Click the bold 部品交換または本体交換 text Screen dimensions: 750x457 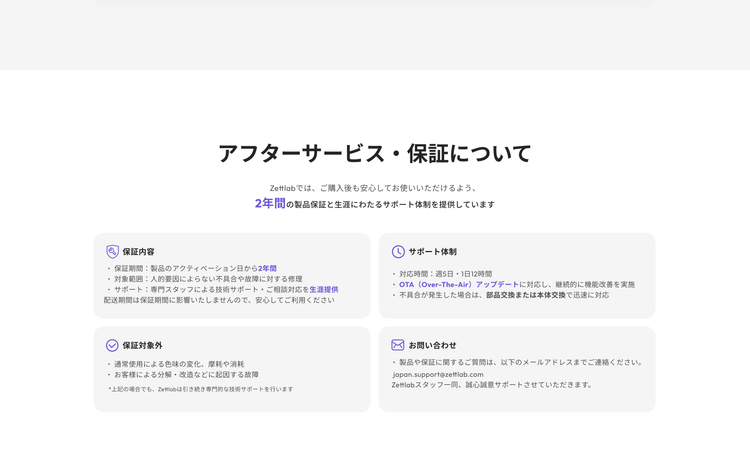526,295
